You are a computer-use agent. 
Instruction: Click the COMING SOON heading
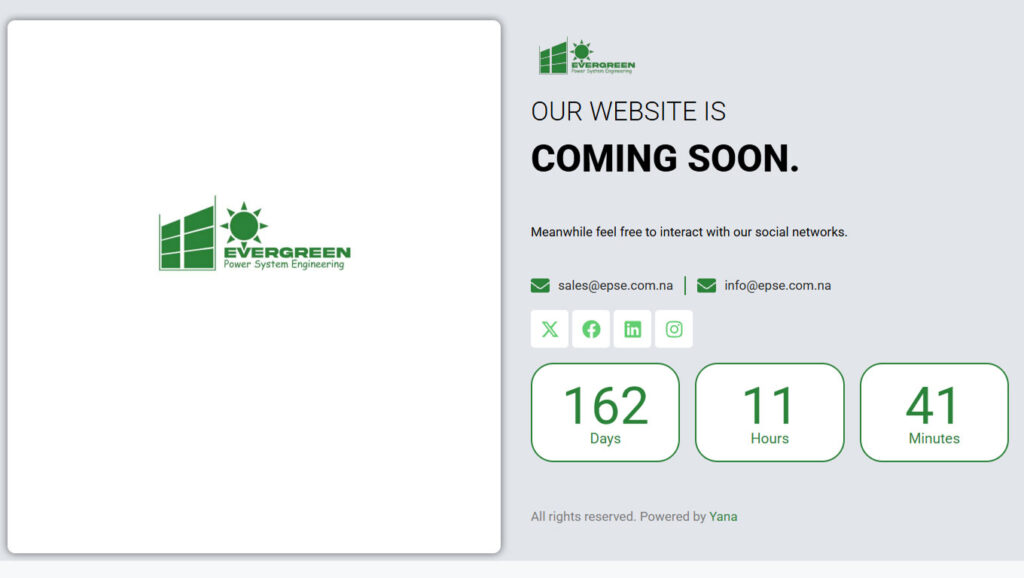tap(664, 158)
